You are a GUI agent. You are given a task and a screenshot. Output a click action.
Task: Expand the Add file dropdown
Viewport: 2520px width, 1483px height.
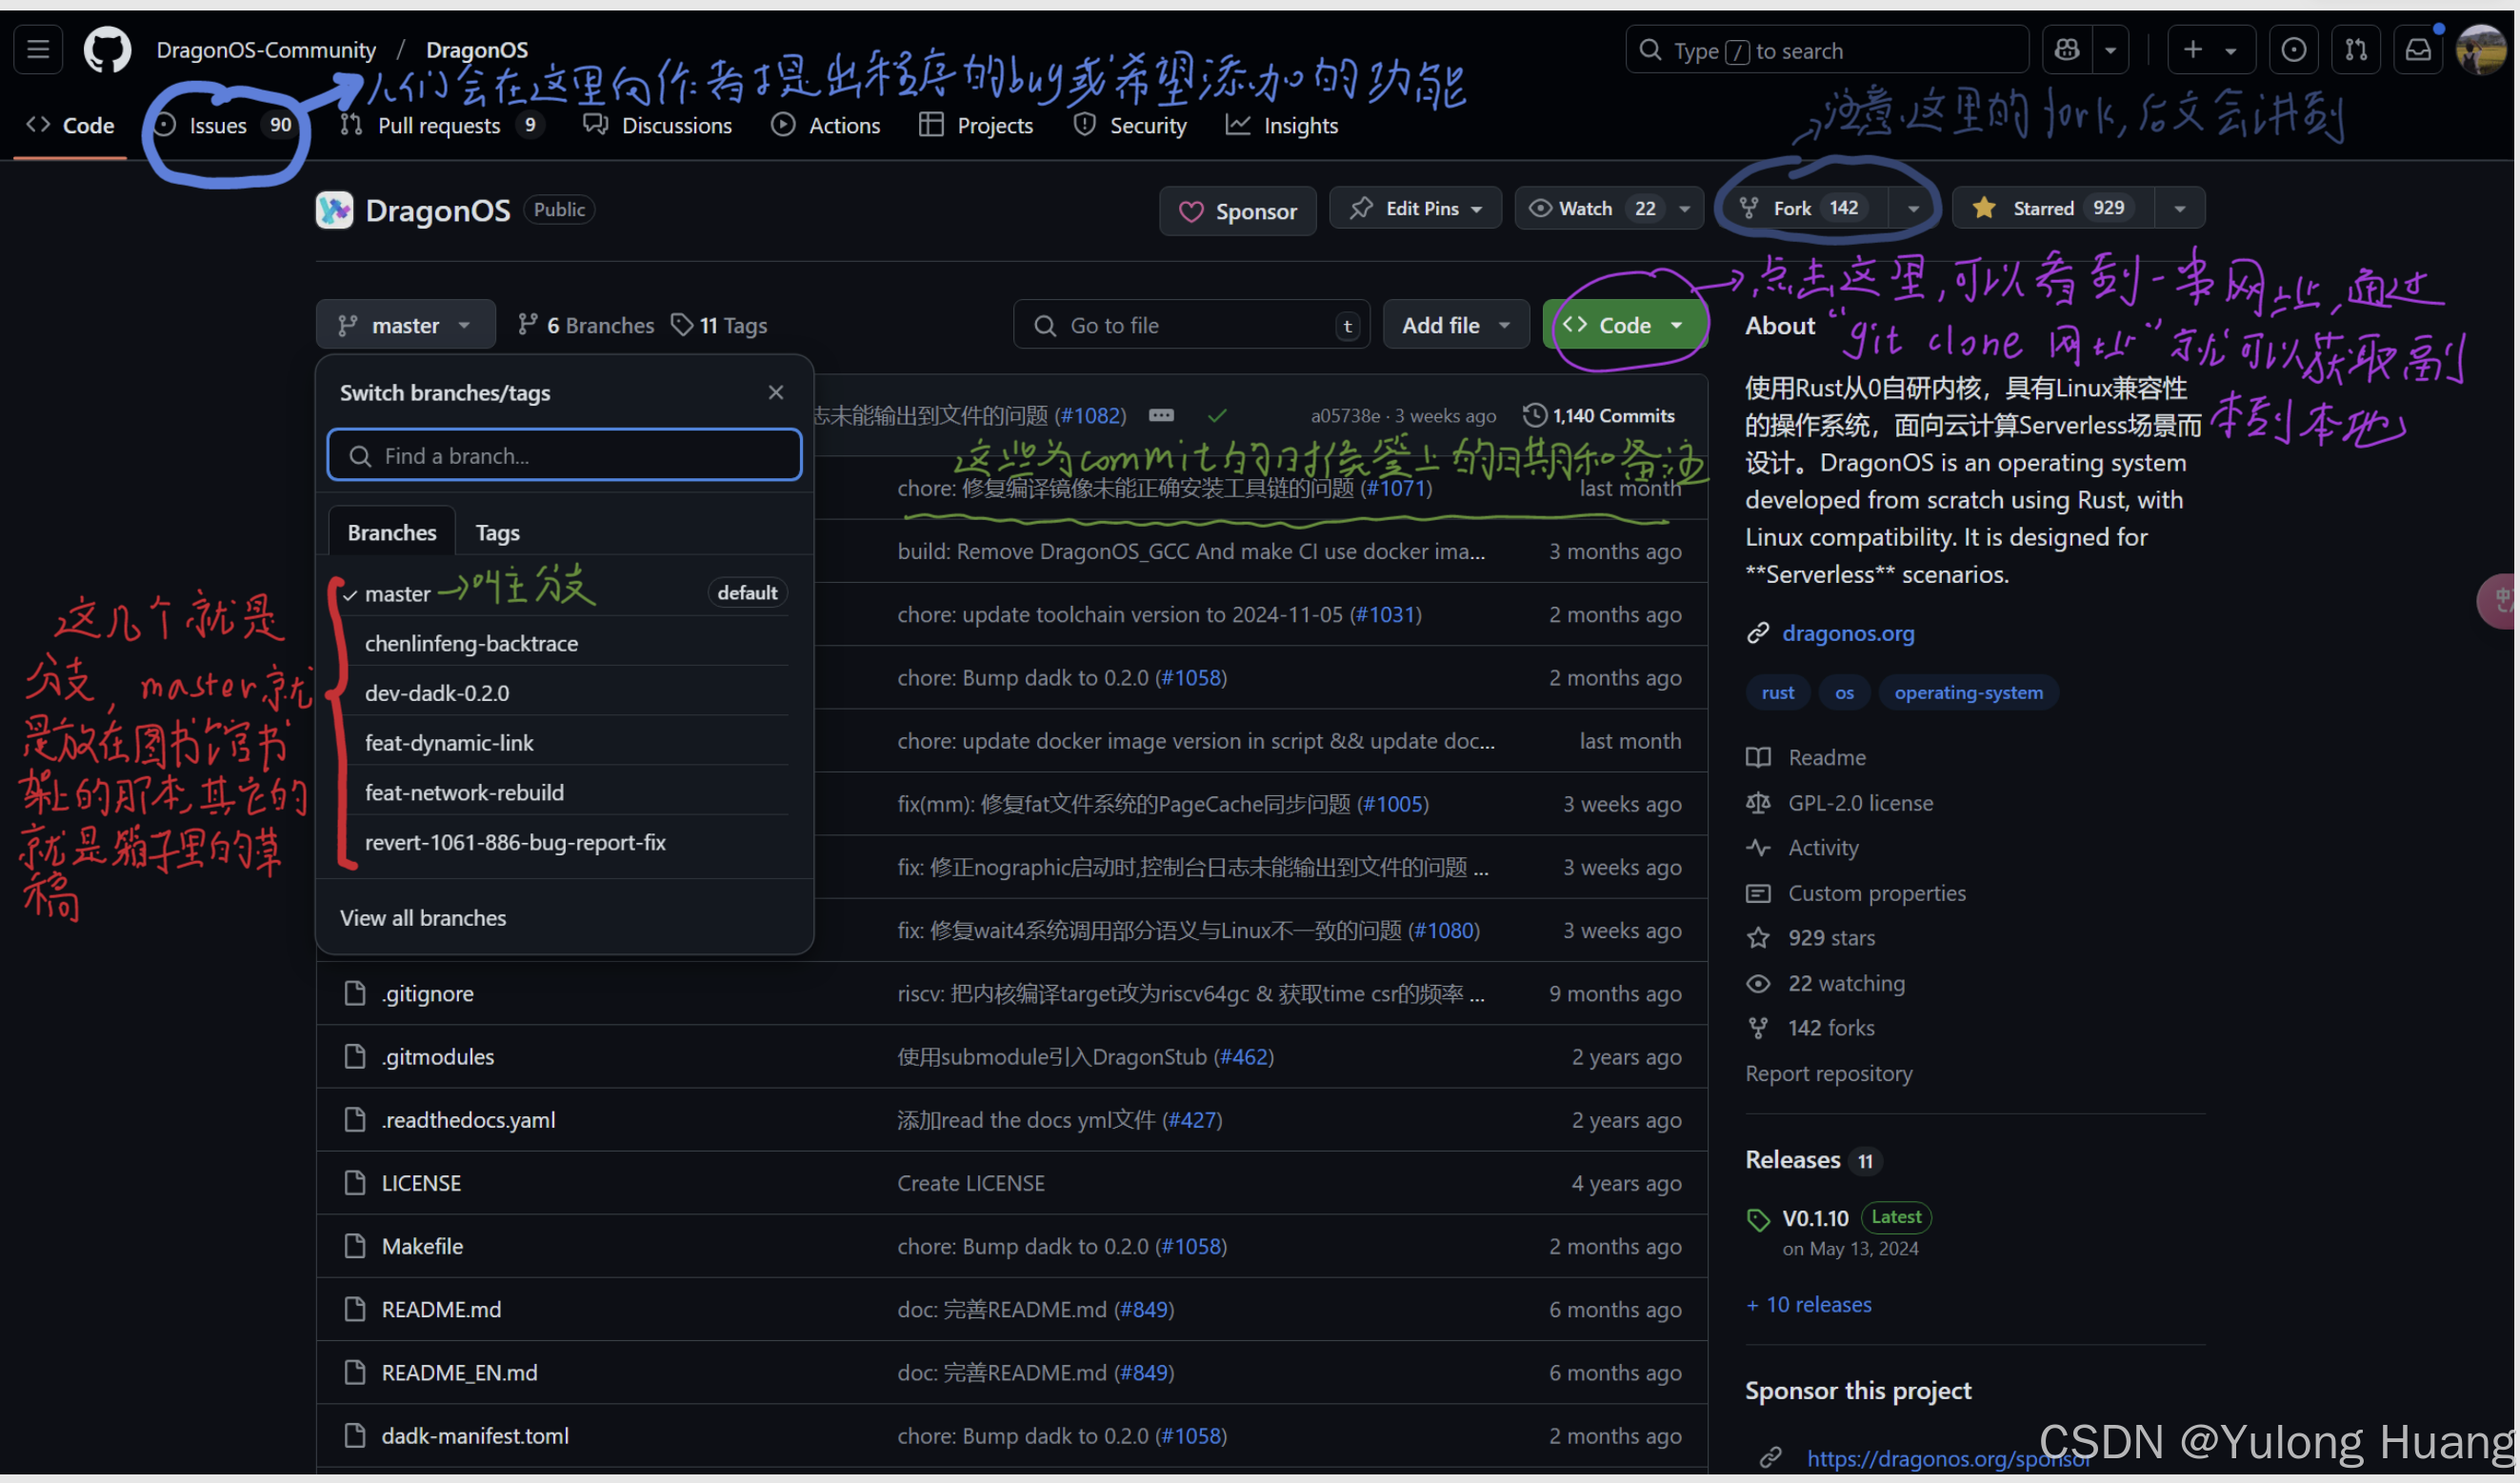pyautogui.click(x=1455, y=325)
